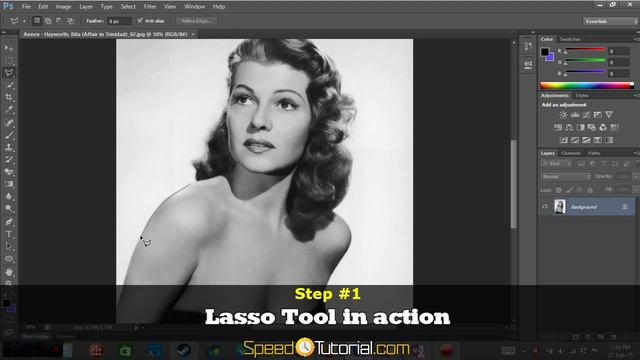The height and width of the screenshot is (360, 640).
Task: Open the tool preset picker arrow
Action: click(24, 21)
